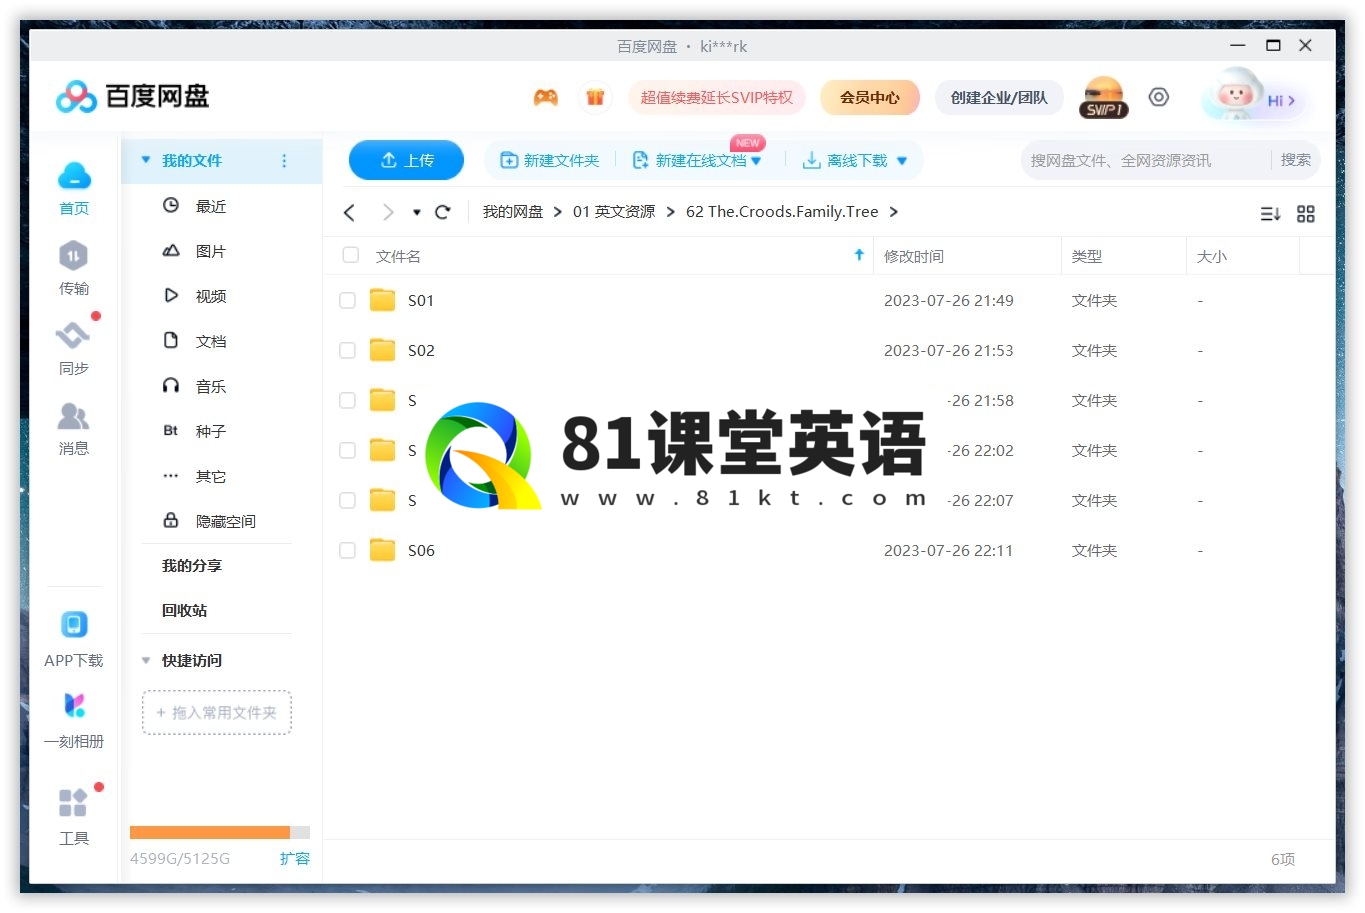
Task: Refresh the folder listing
Action: [x=443, y=212]
